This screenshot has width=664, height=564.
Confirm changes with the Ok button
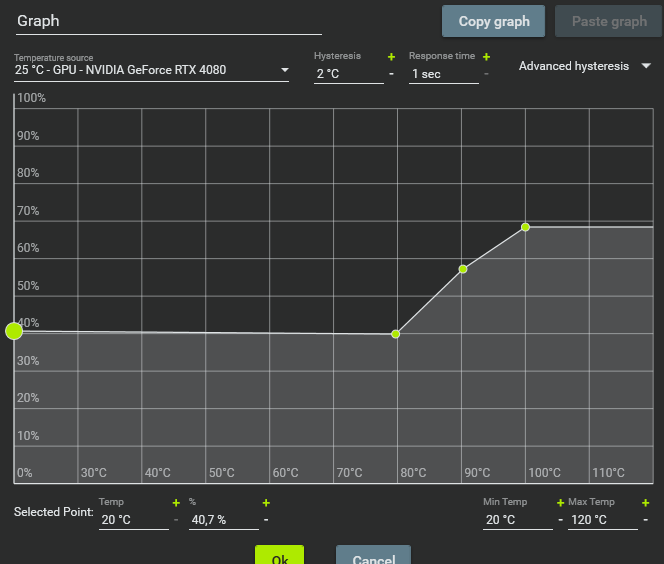point(279,554)
